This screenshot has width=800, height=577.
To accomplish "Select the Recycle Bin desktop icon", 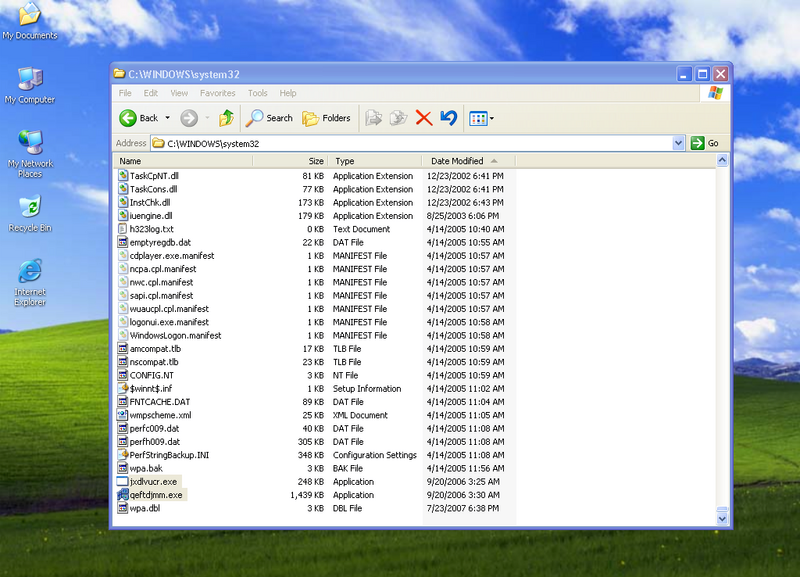I will [30, 214].
